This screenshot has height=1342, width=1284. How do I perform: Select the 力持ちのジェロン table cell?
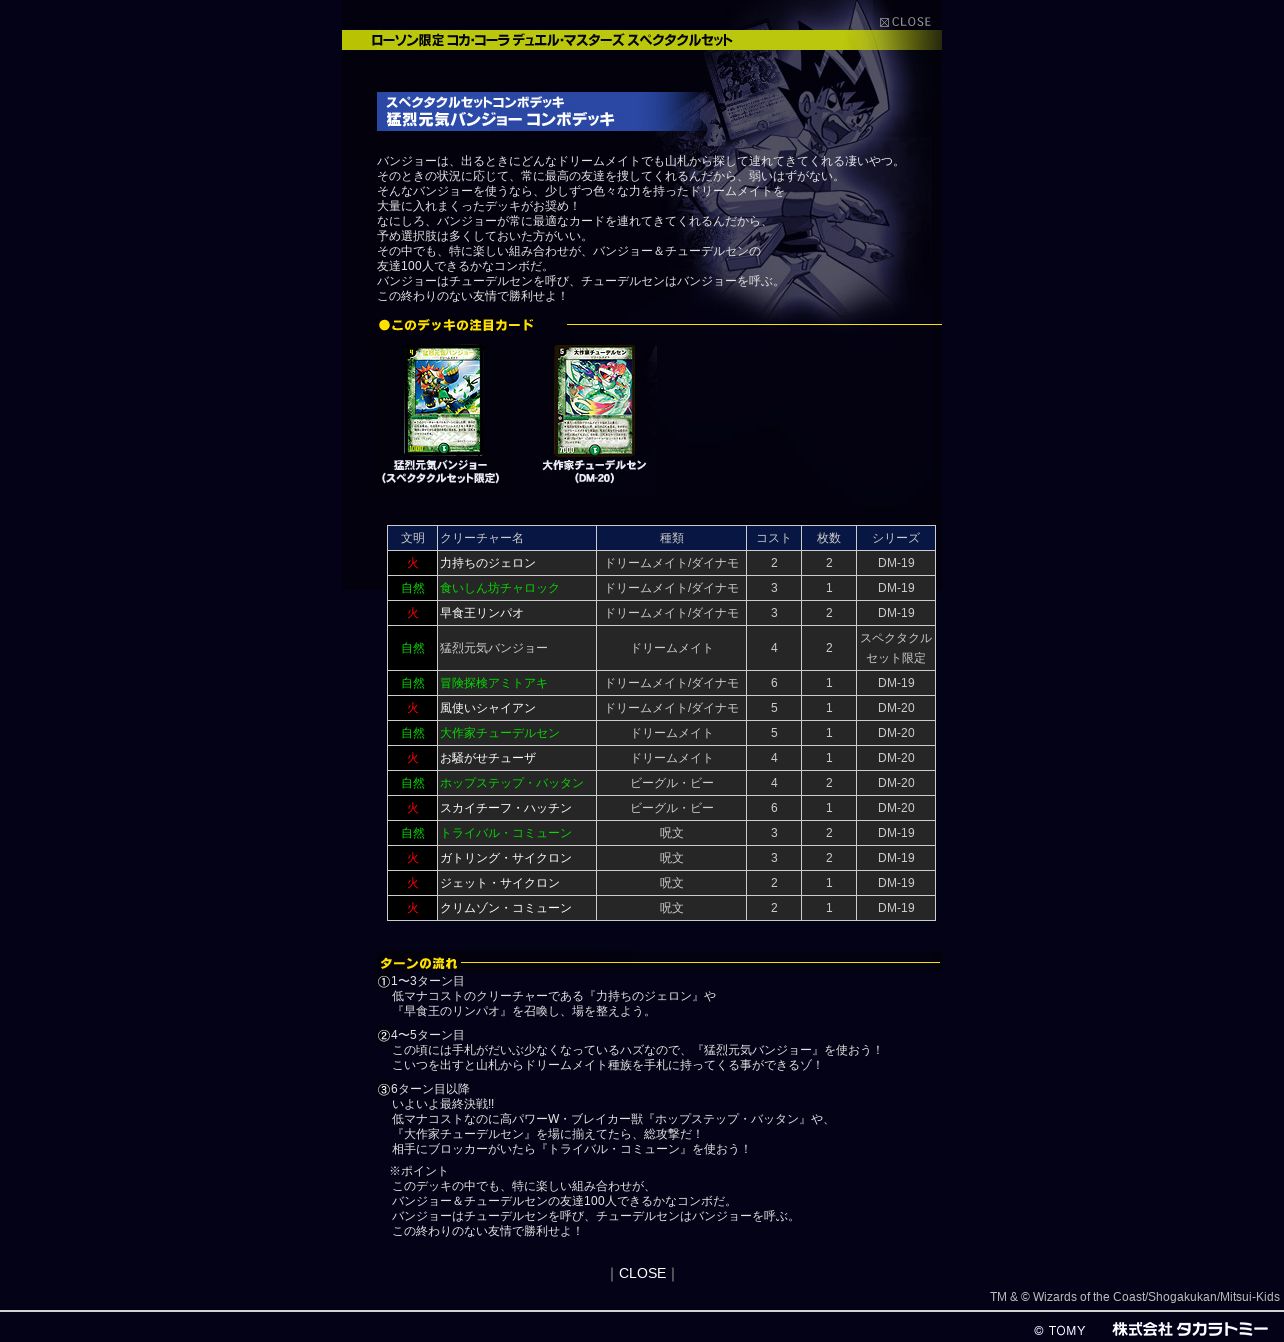click(x=517, y=563)
